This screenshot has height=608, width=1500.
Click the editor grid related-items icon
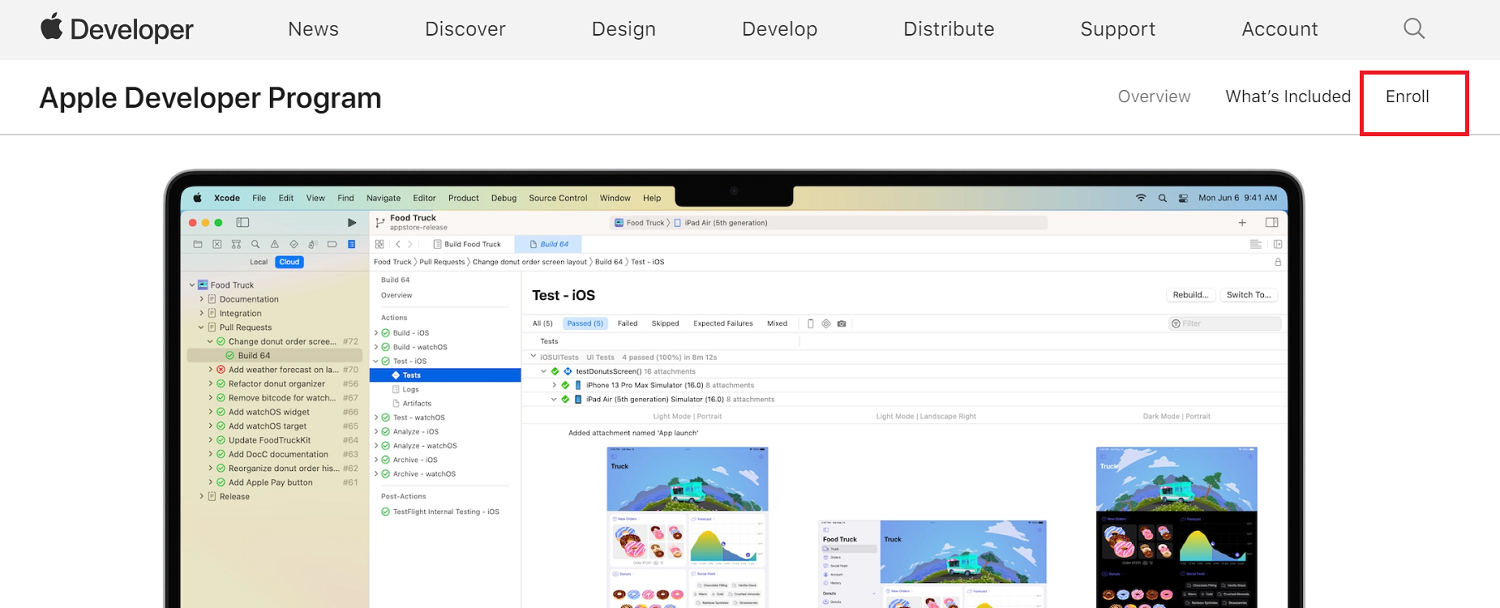(380, 244)
